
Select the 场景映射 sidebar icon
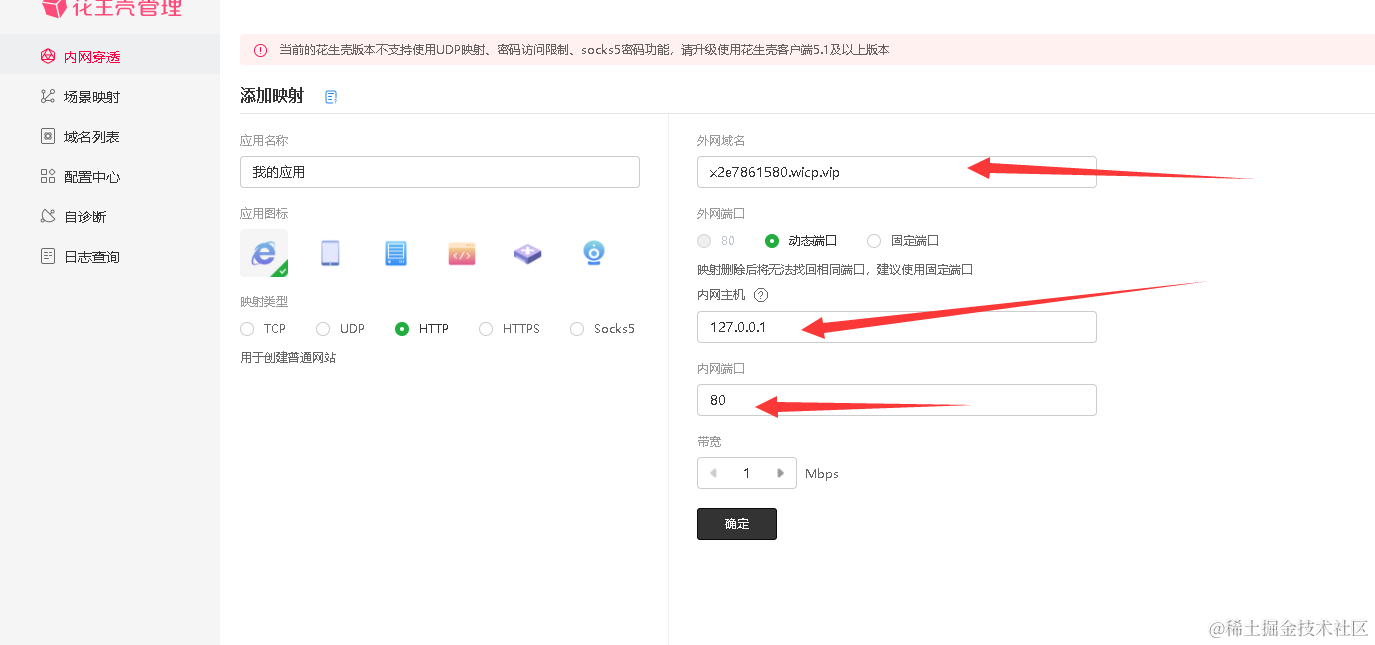(46, 96)
